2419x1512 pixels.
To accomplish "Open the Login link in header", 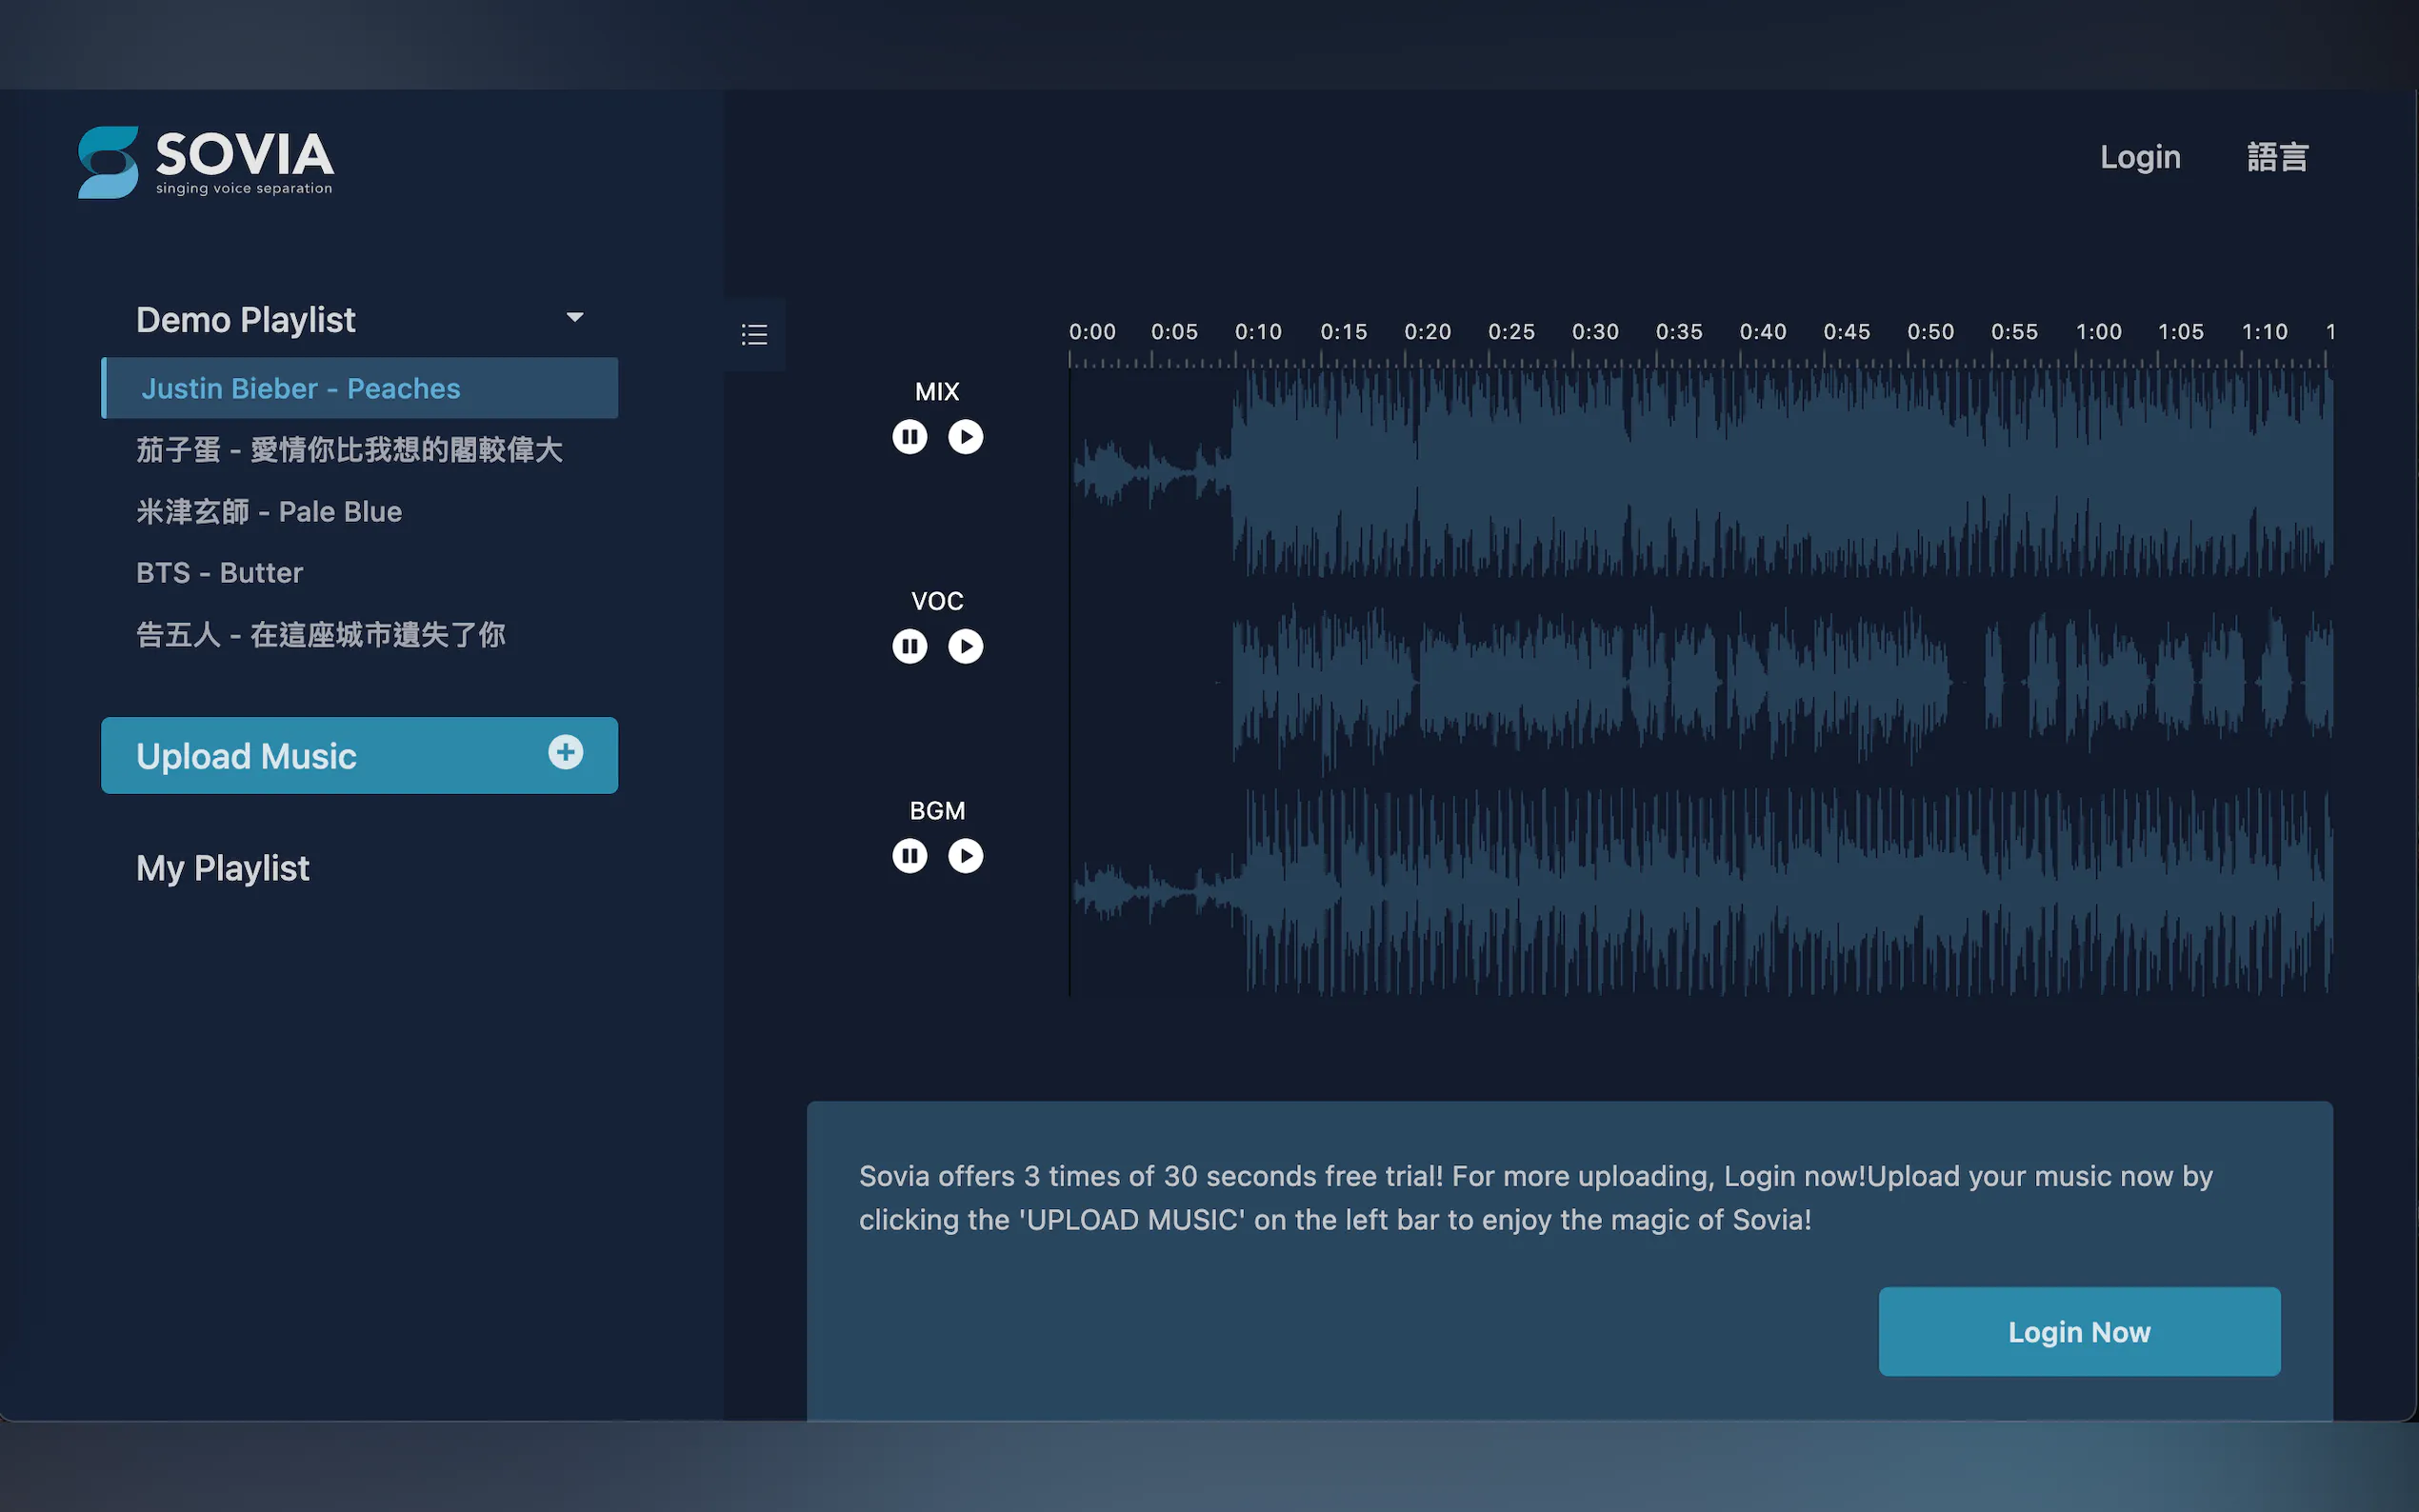I will pyautogui.click(x=2140, y=157).
